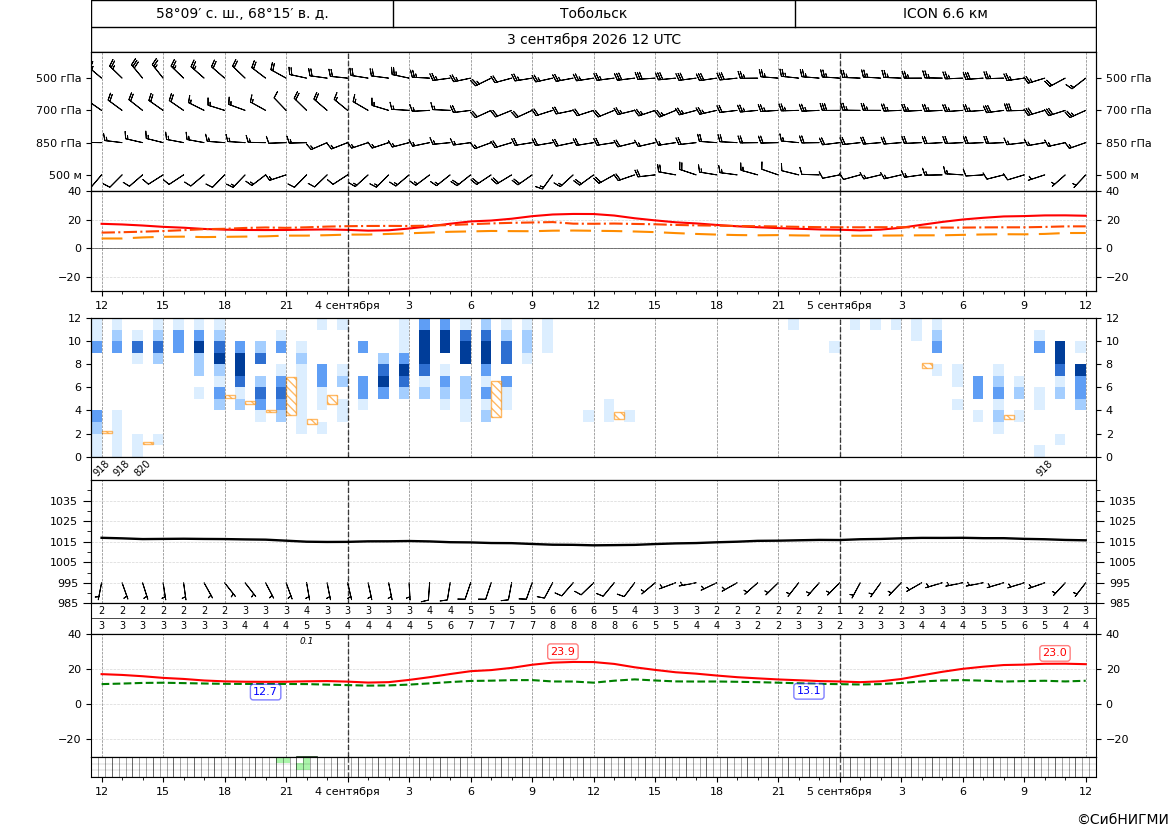1169x827 pixels.
Task: Click the 4 сентября label on bottom axis
Action: coord(347,791)
